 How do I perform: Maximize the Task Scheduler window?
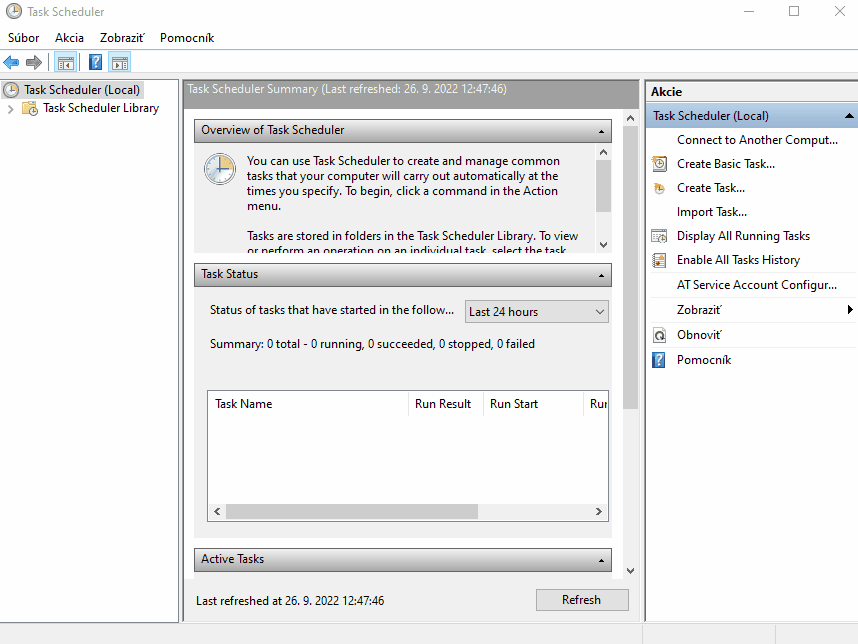794,11
